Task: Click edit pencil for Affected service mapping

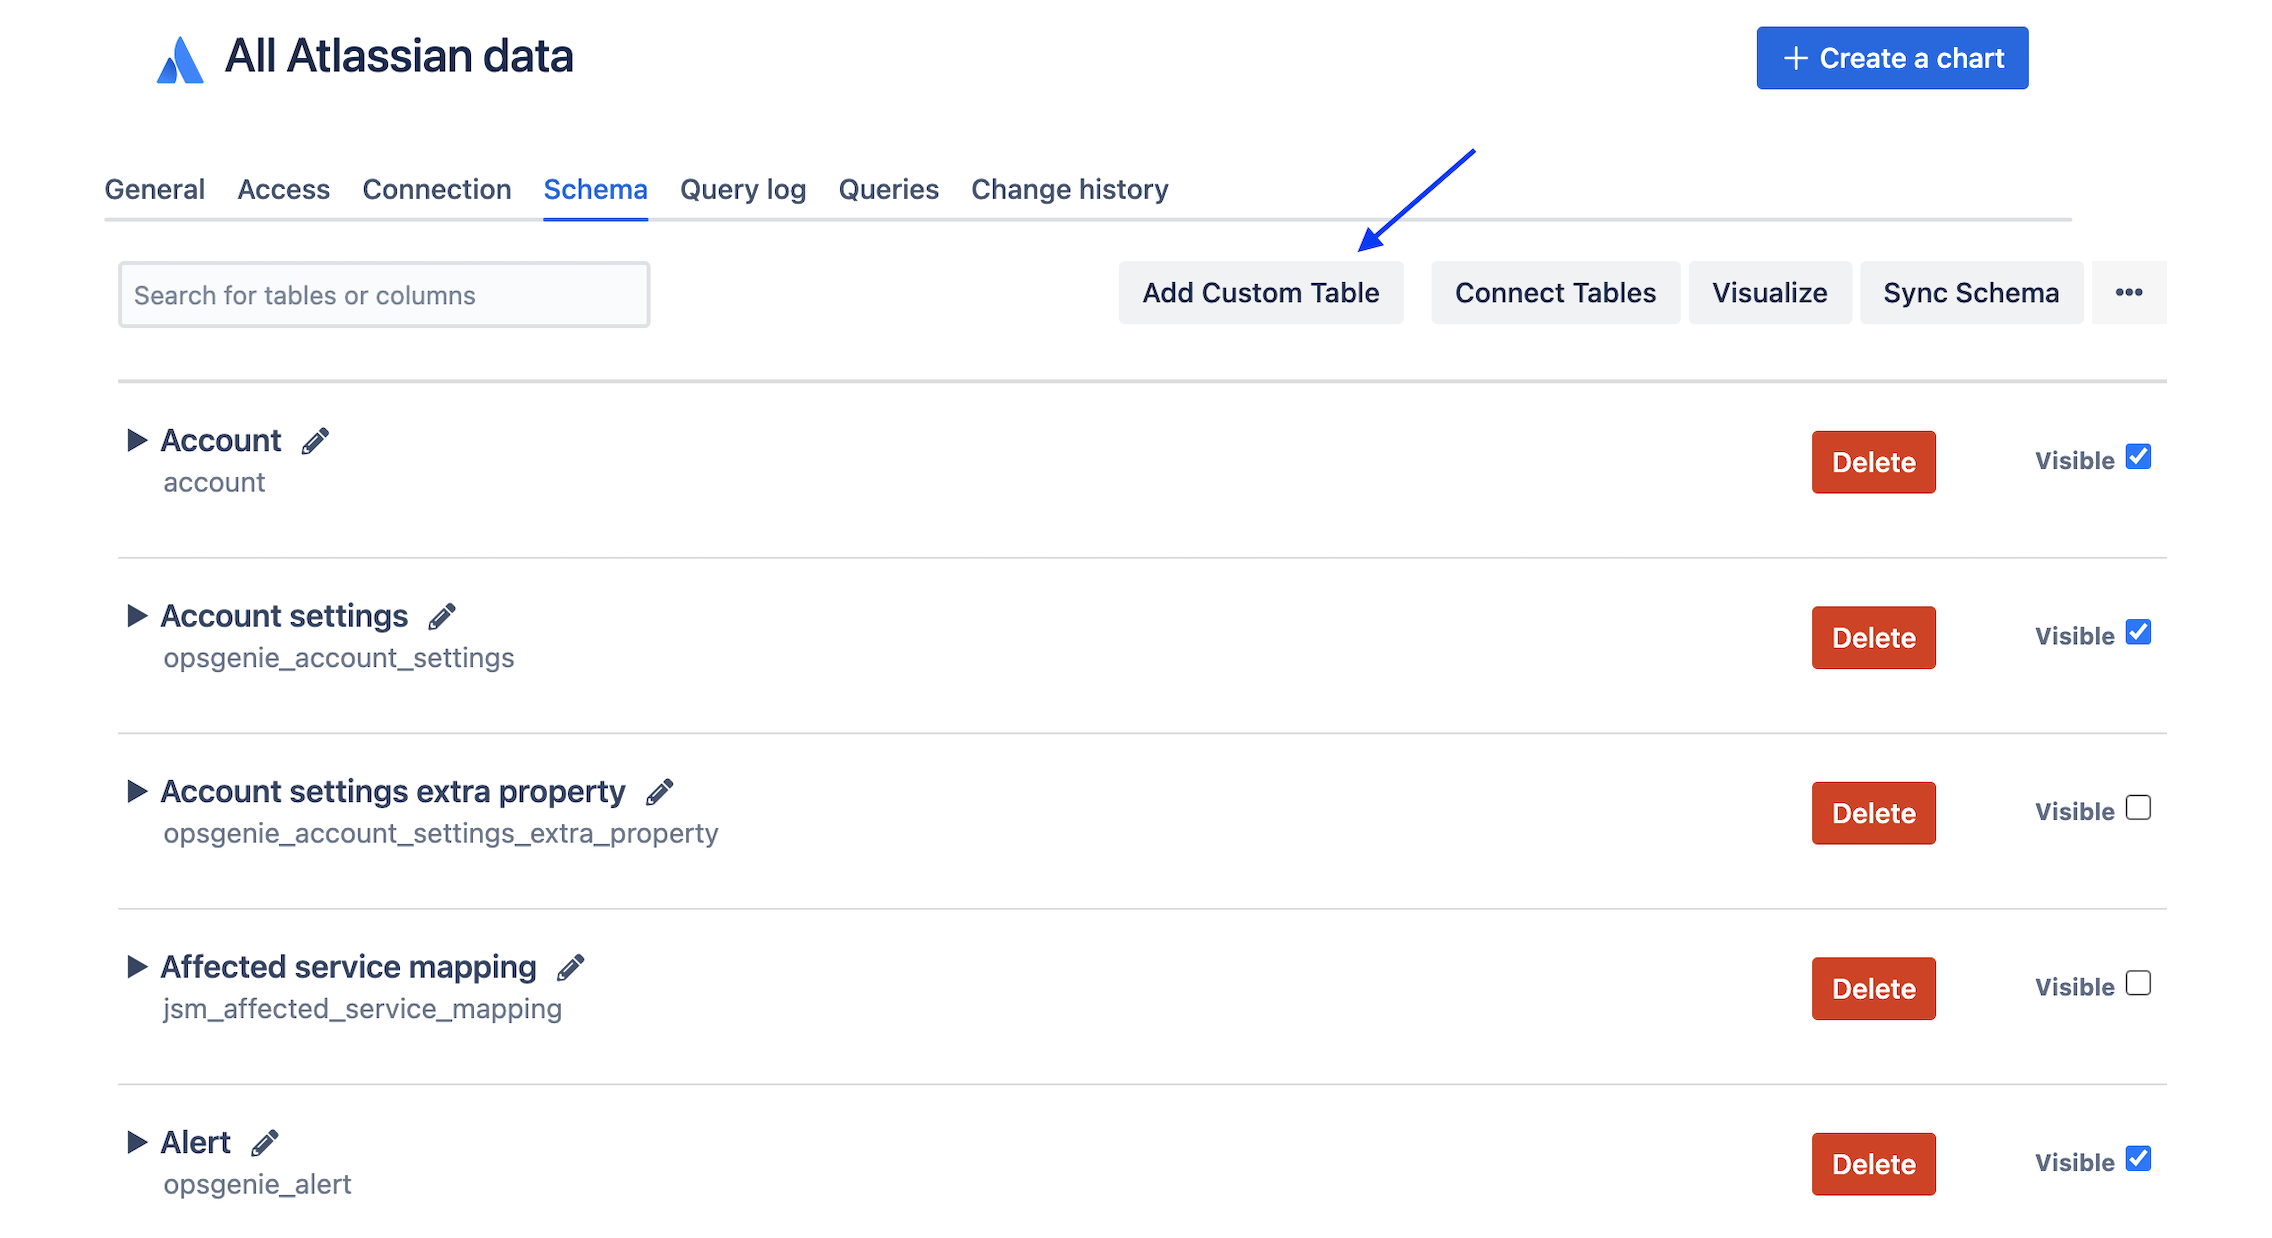Action: pyautogui.click(x=570, y=968)
